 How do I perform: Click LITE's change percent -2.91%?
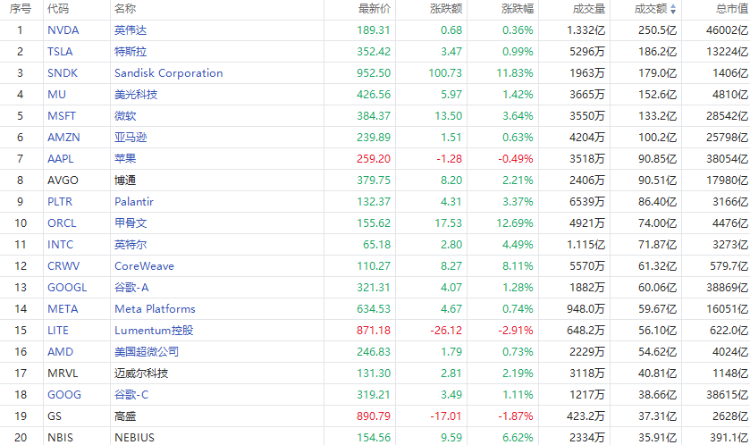(516, 331)
